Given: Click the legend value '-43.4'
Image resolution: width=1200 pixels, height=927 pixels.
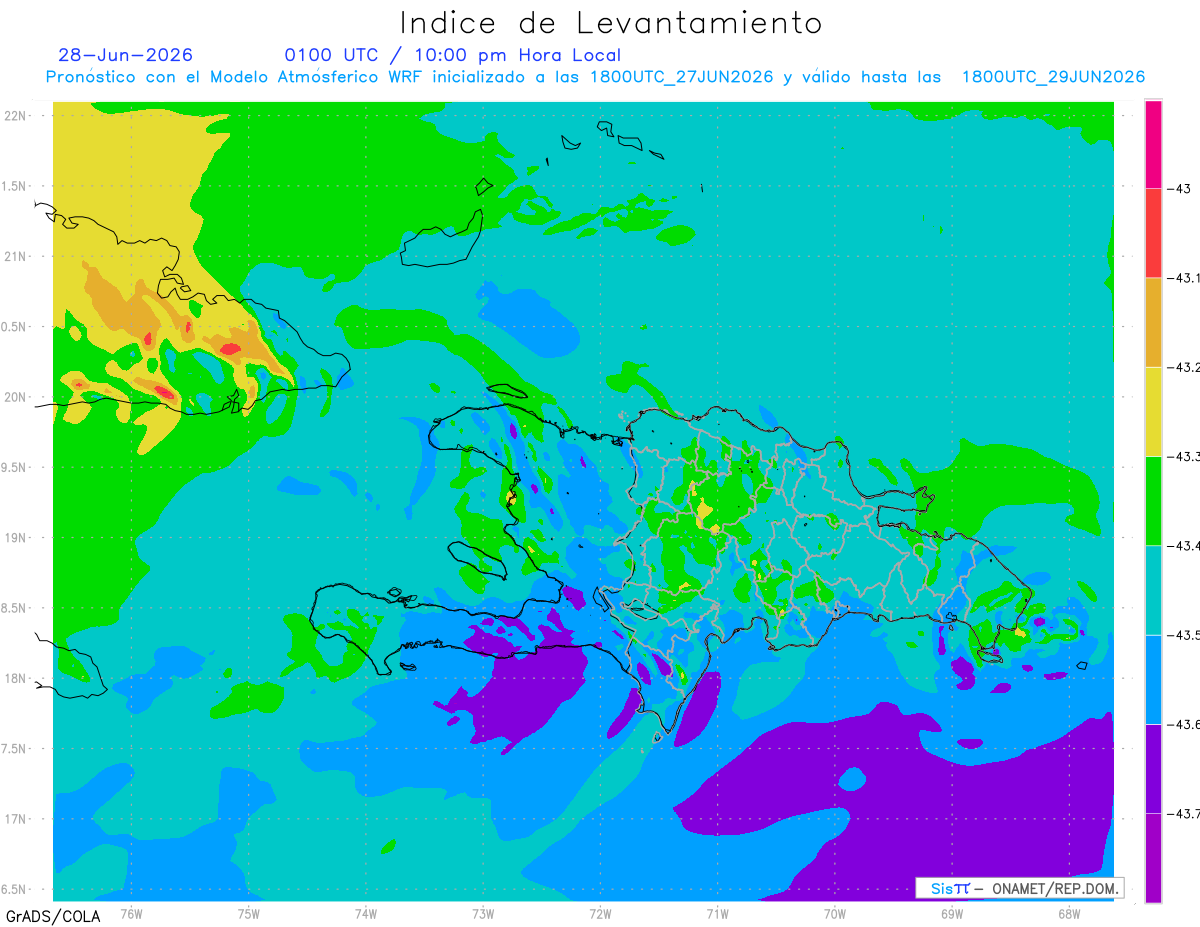Looking at the screenshot, I should 1184,545.
